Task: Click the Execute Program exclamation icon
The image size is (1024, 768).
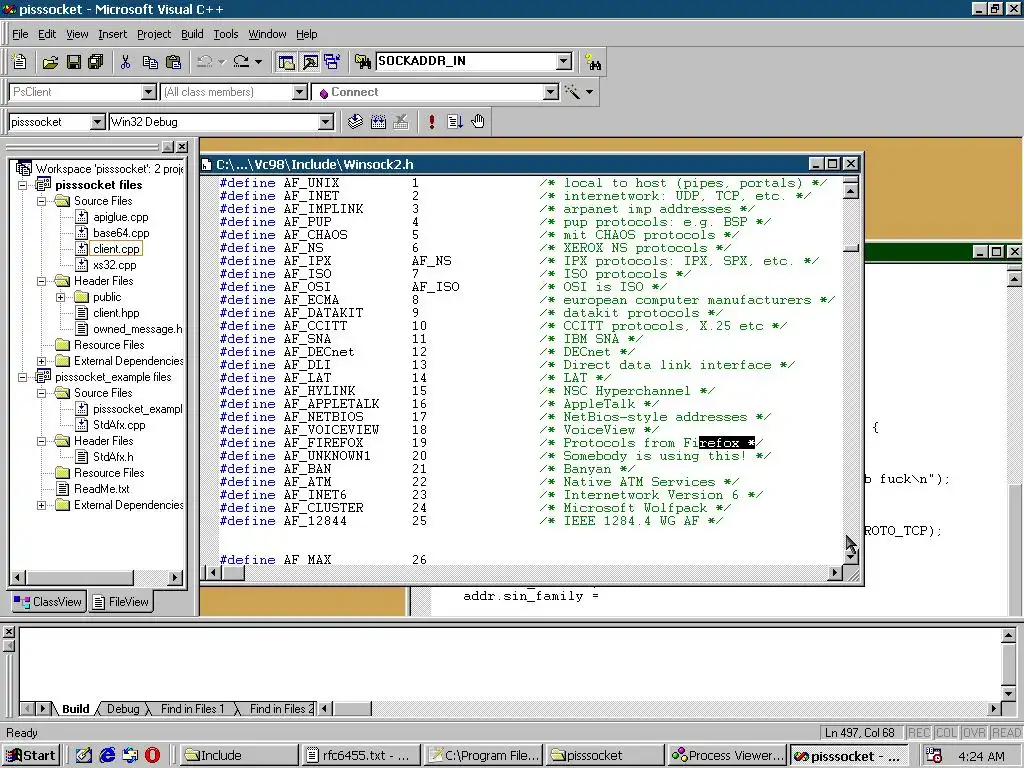Action: coord(432,121)
